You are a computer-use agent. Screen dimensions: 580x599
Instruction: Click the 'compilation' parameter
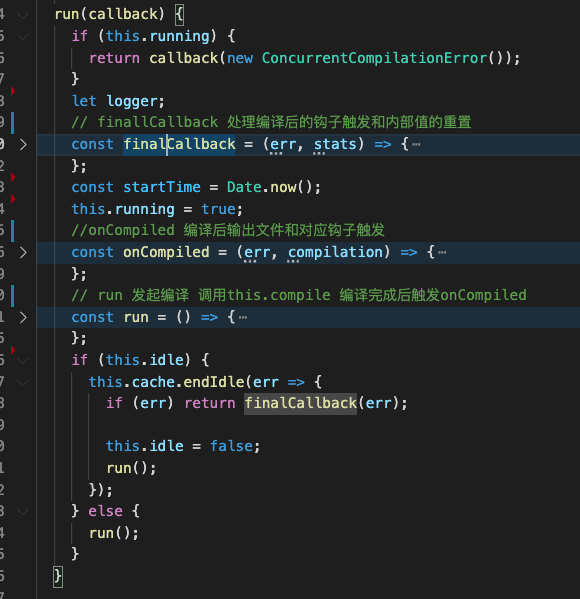[335, 252]
